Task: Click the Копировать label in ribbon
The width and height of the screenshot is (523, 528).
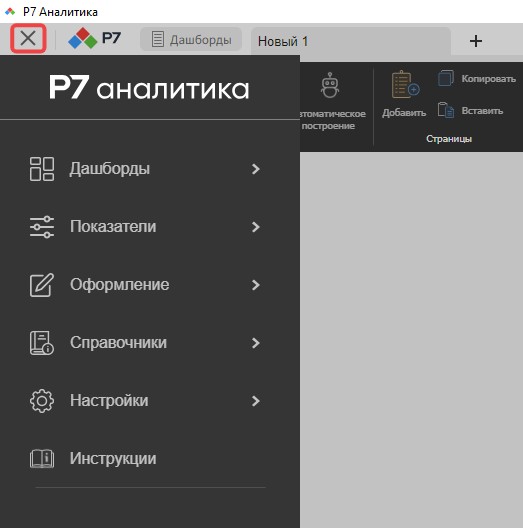Action: coord(488,79)
